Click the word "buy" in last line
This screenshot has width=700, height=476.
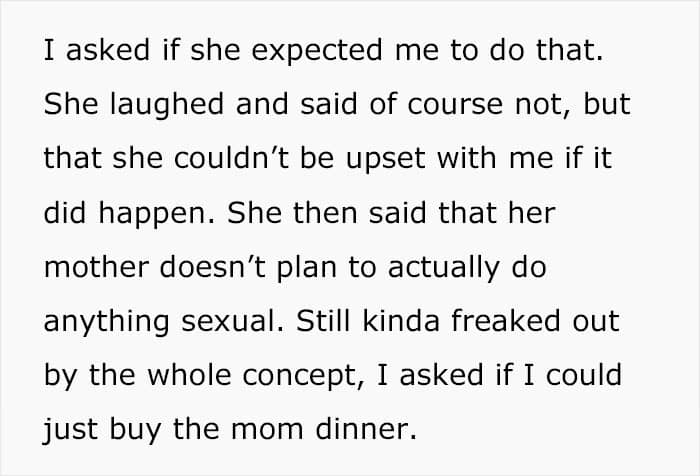point(135,430)
